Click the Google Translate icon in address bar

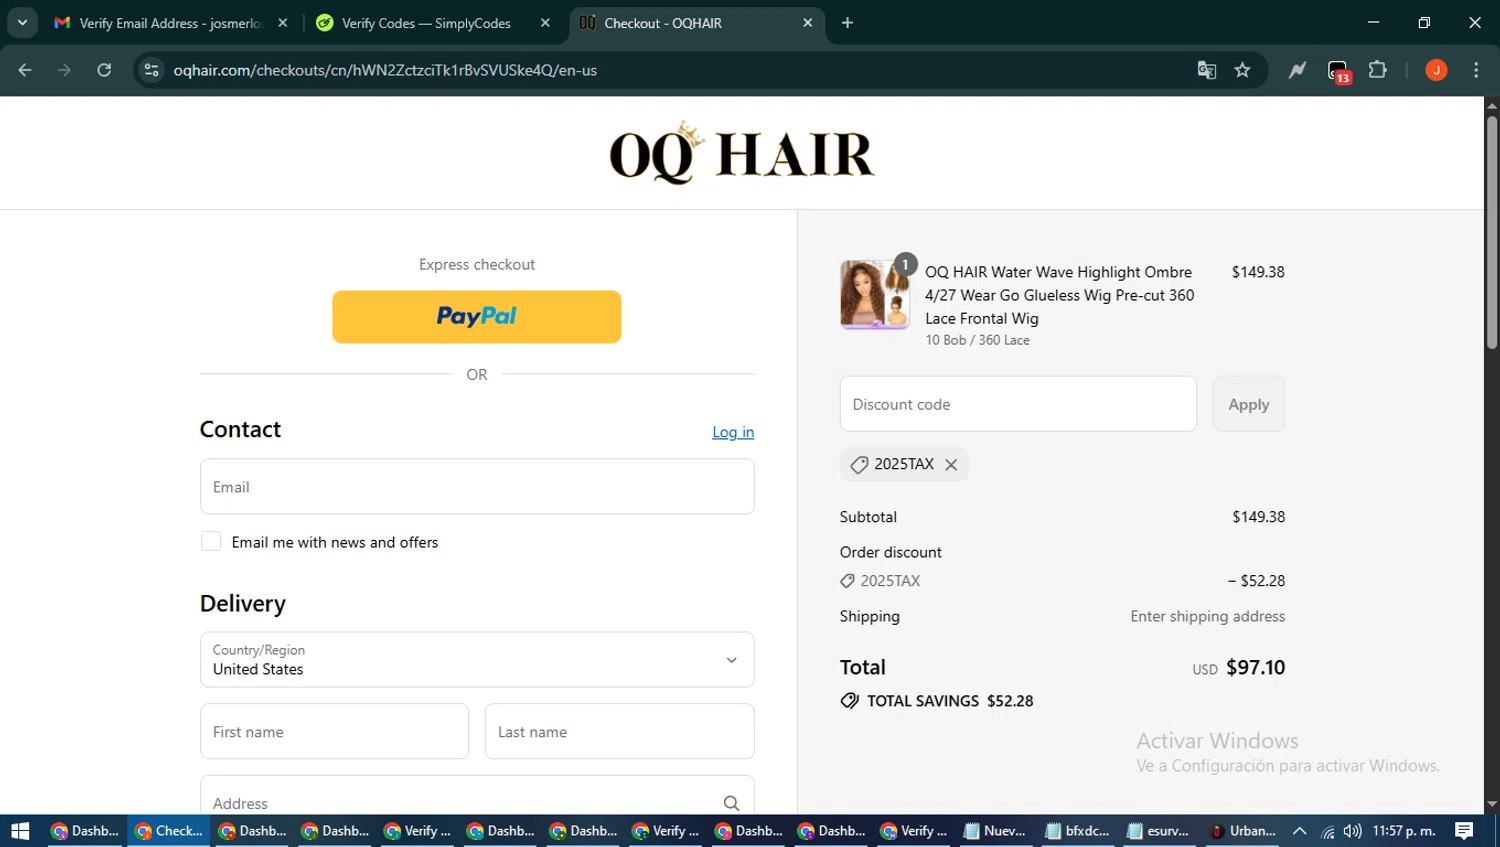[1207, 70]
